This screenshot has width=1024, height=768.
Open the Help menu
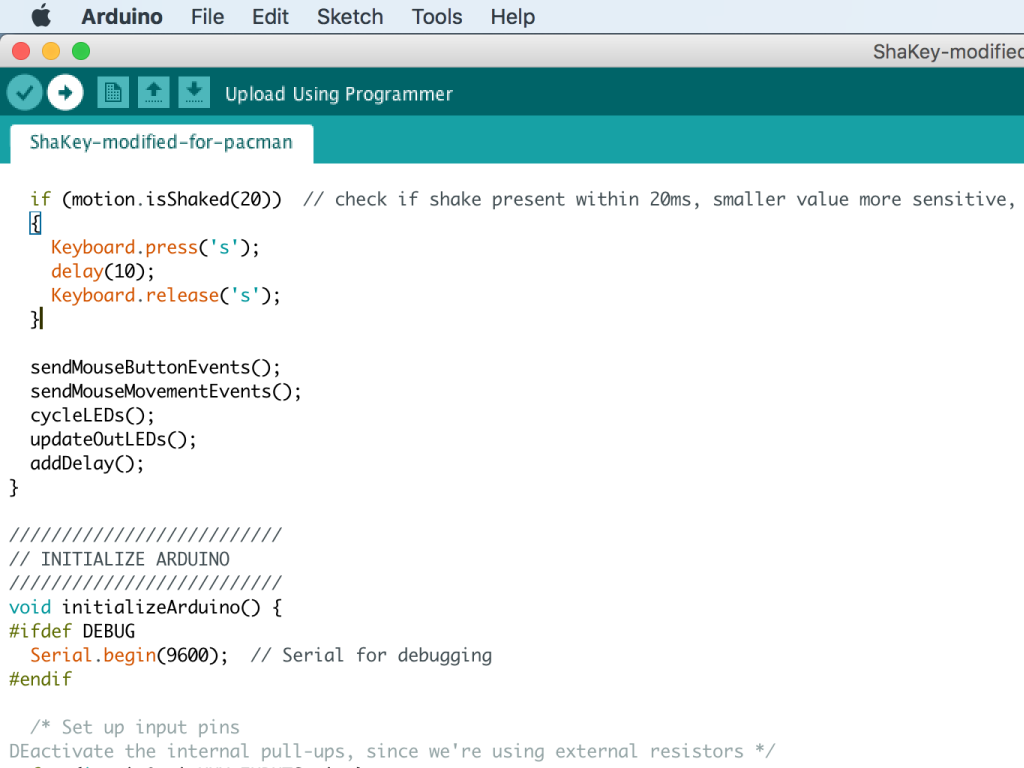pyautogui.click(x=513, y=16)
